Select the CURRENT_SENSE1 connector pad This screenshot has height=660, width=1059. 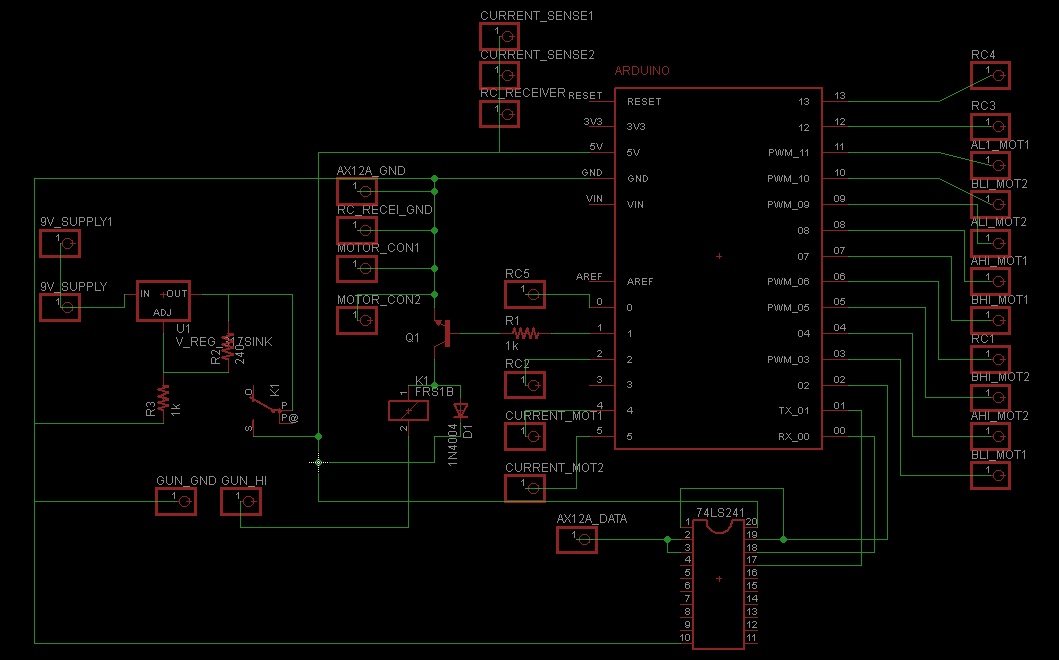pyautogui.click(x=500, y=35)
